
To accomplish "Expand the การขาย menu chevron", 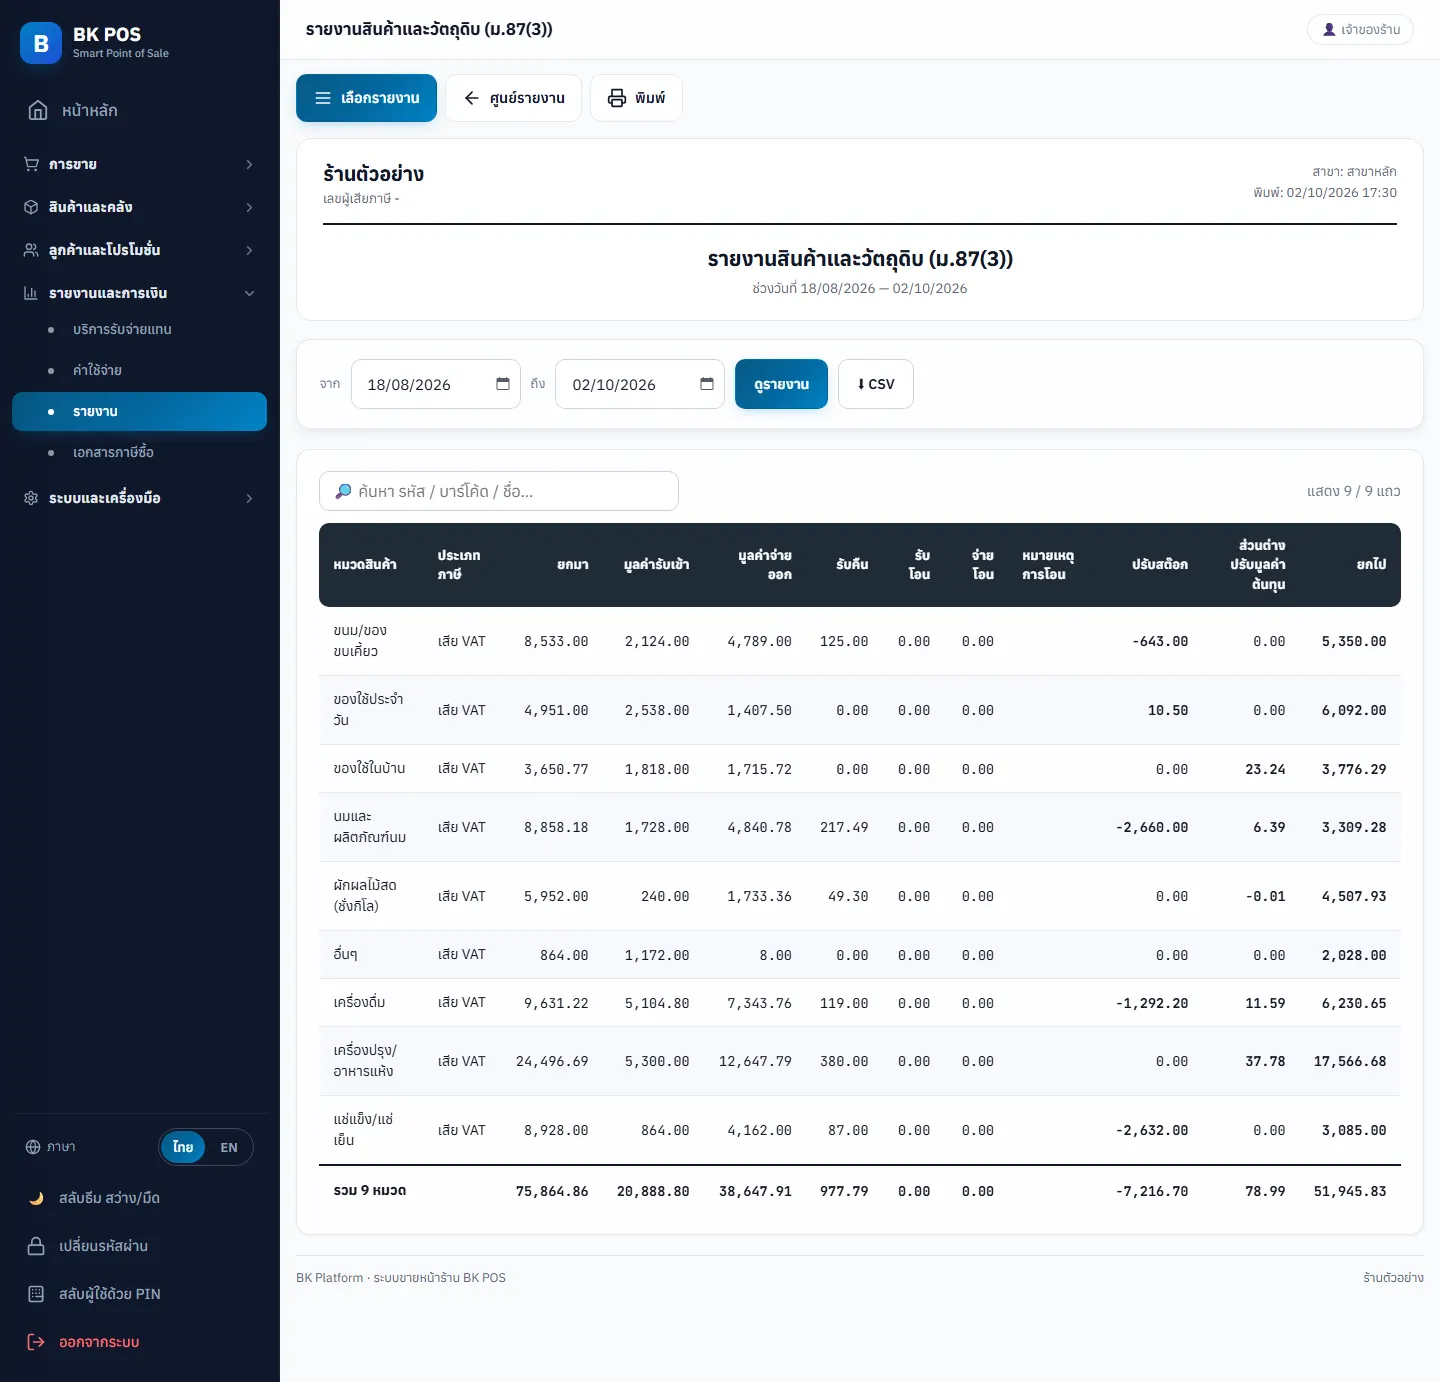I will [x=249, y=164].
